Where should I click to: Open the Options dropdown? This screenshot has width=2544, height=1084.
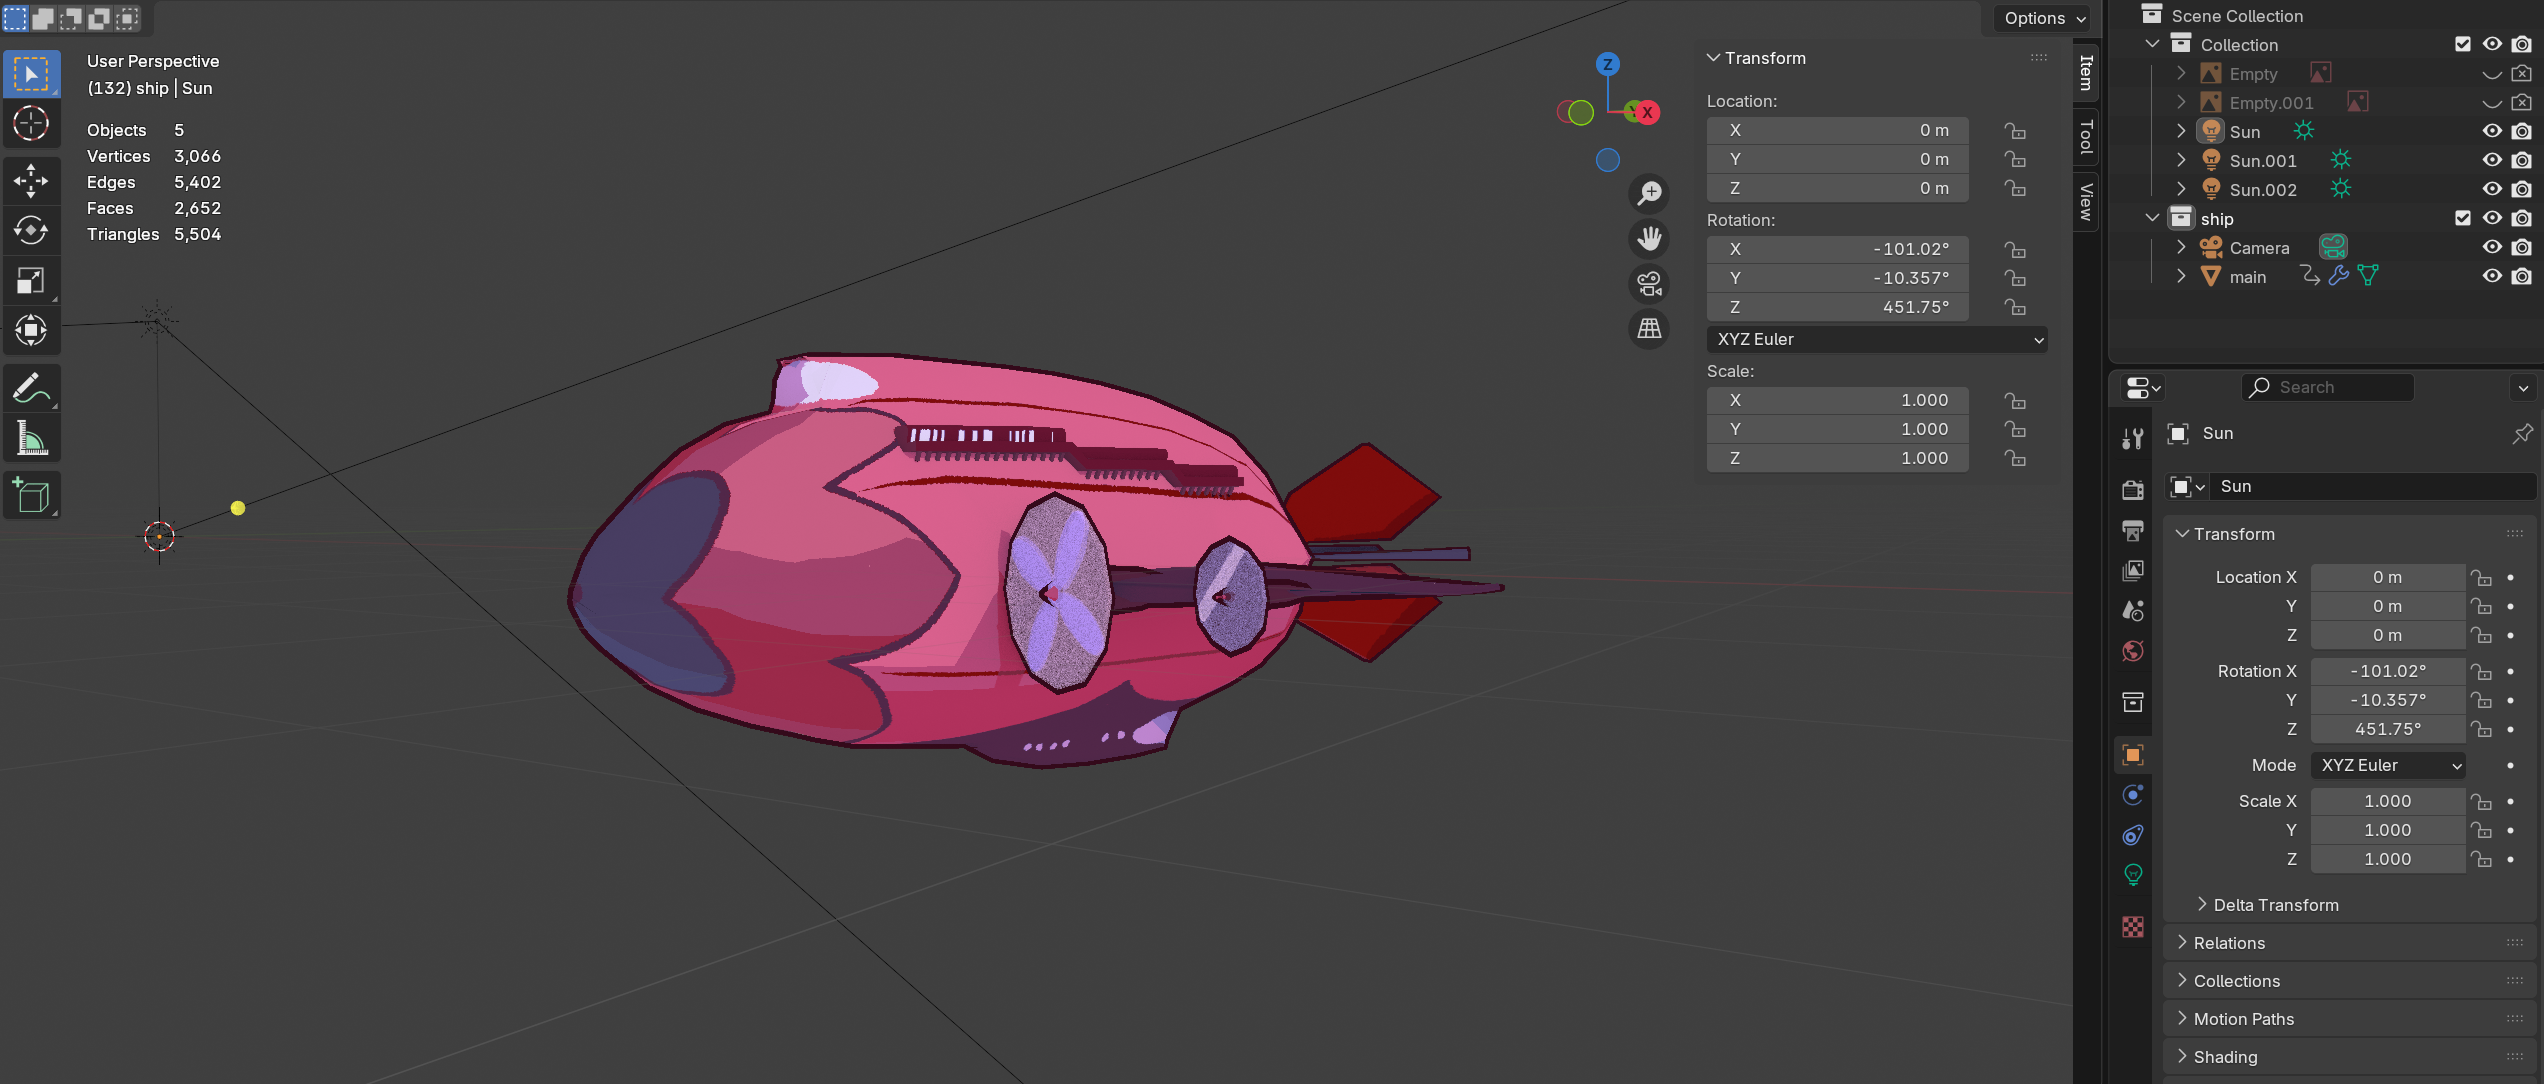(x=2044, y=18)
